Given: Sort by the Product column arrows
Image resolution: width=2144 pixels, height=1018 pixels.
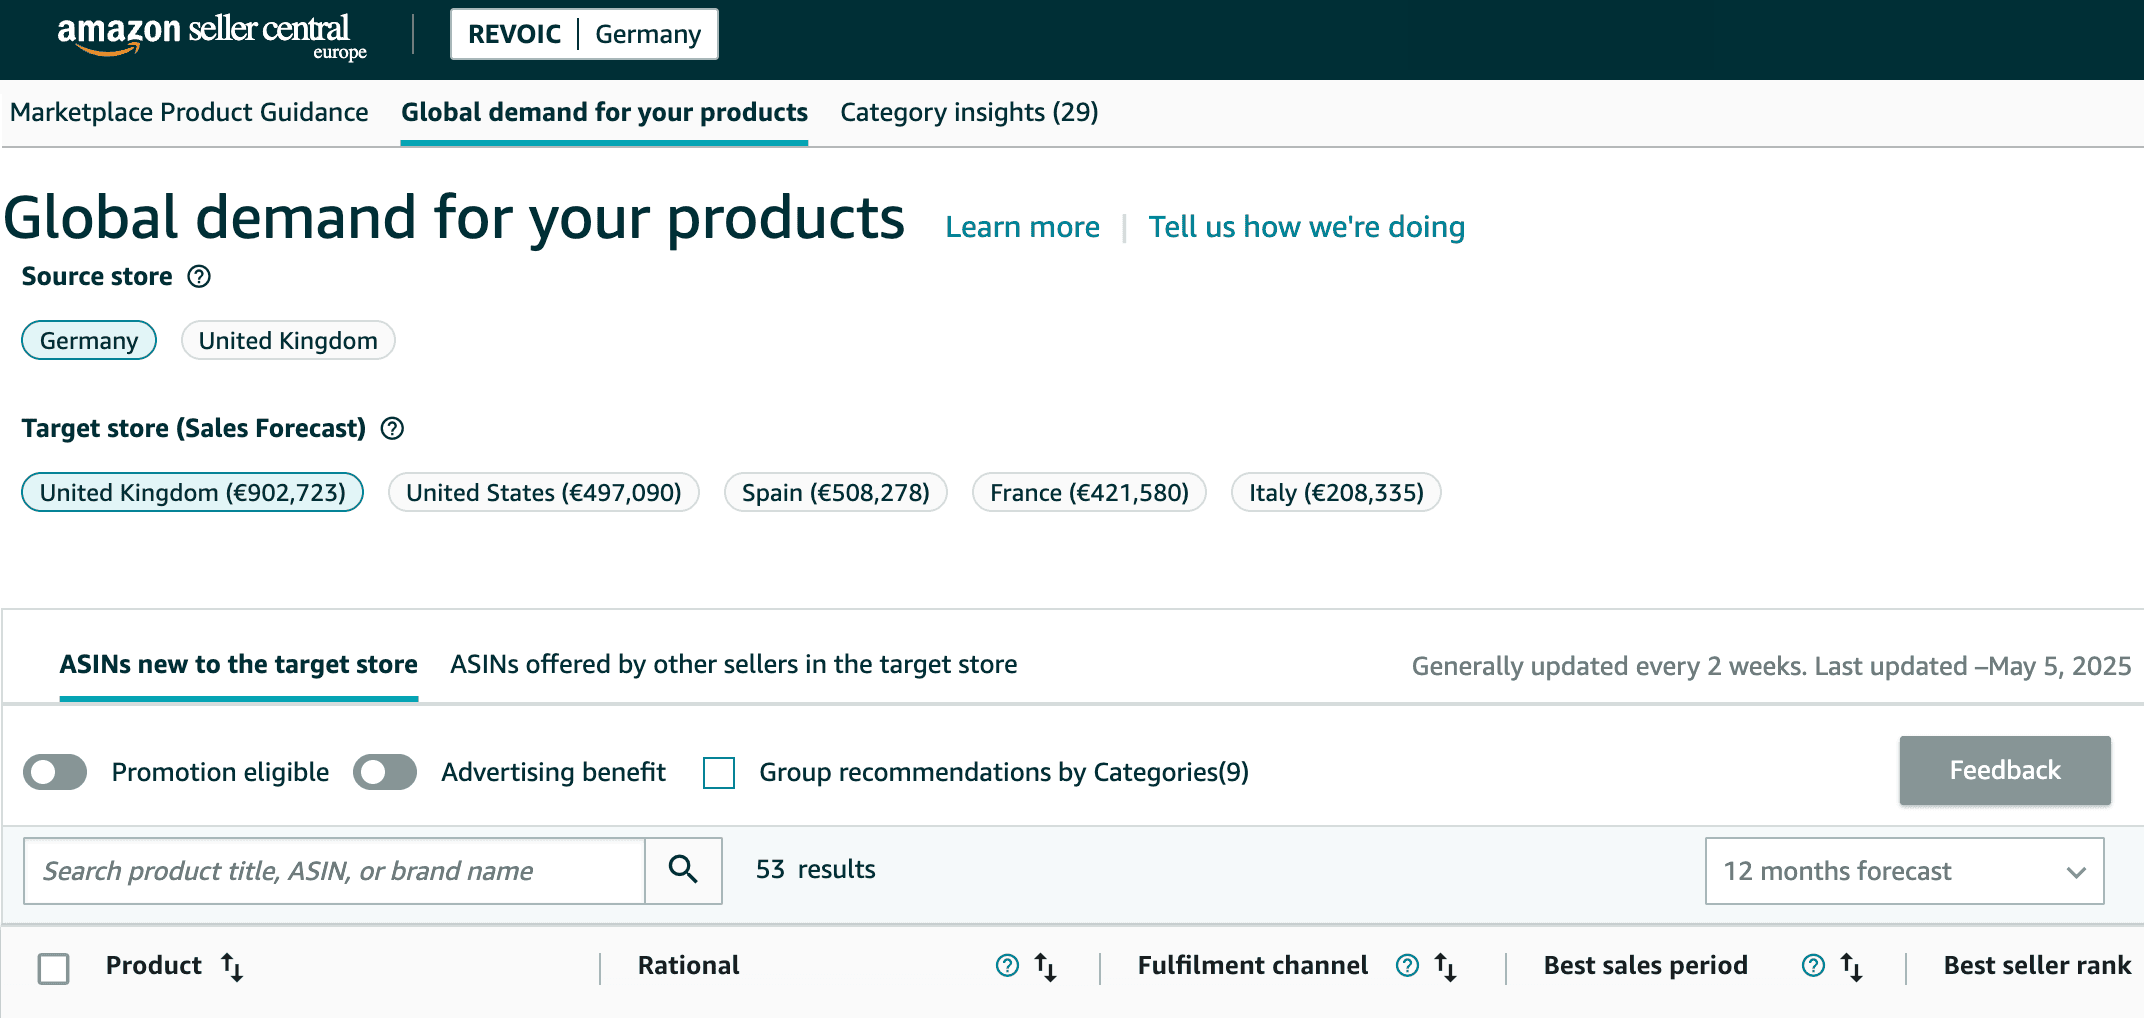Looking at the screenshot, I should click(x=232, y=966).
